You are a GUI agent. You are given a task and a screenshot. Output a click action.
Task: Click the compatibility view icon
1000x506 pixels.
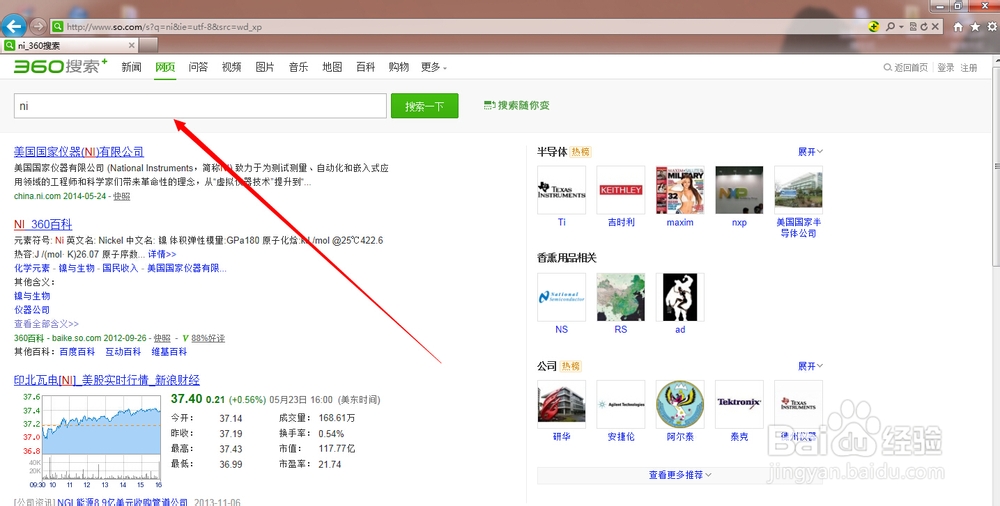(x=913, y=27)
